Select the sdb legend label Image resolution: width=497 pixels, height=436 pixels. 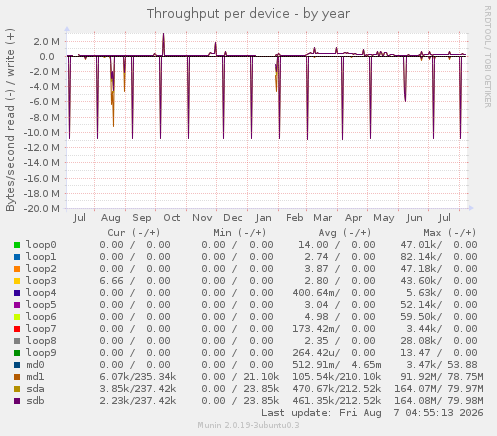coord(35,401)
